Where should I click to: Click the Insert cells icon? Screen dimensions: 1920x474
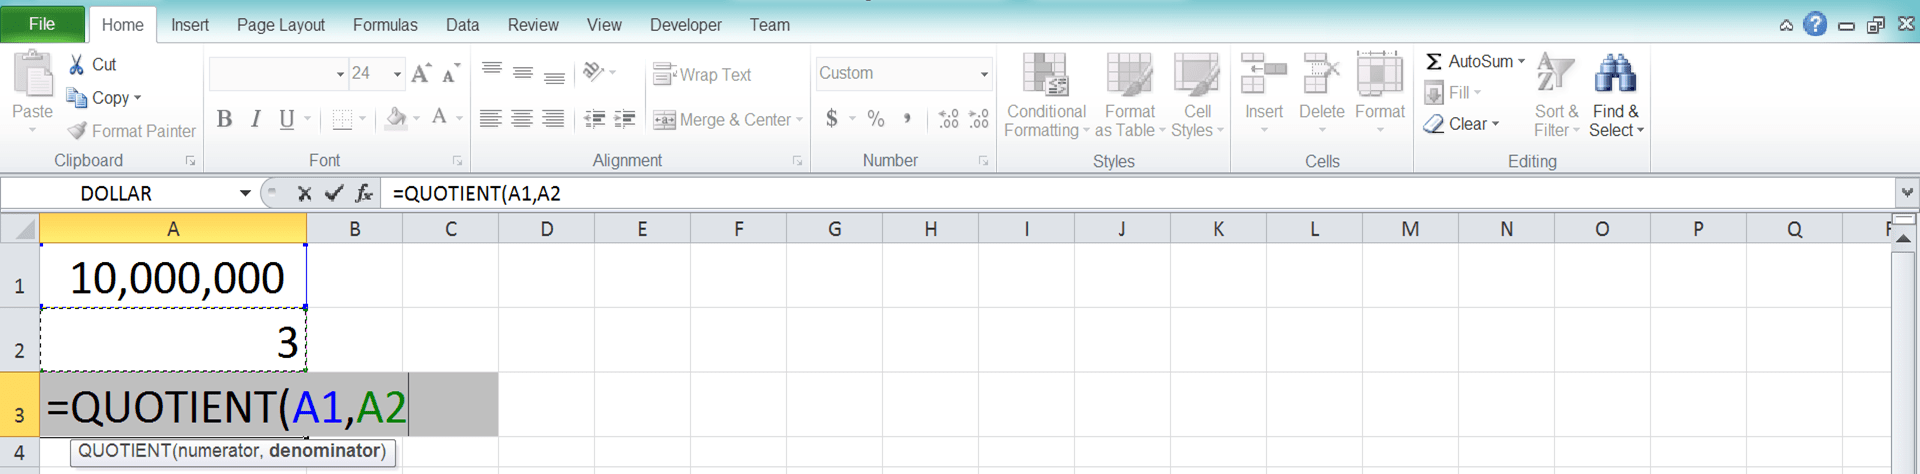(1263, 75)
